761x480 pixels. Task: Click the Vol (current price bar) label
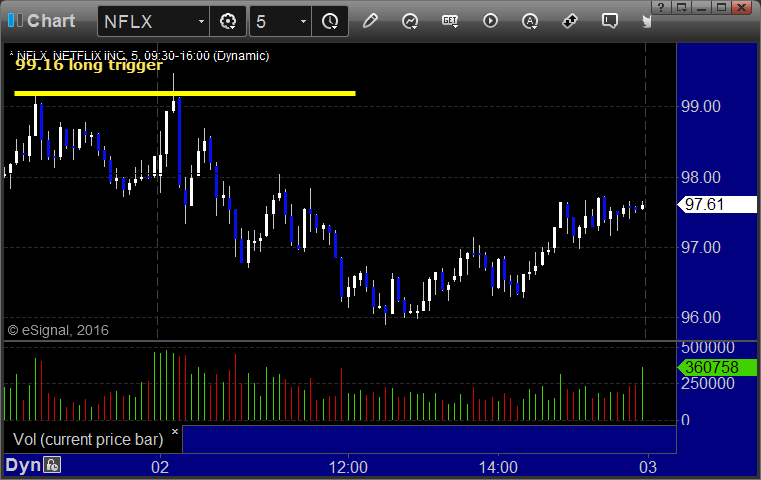tap(88, 440)
